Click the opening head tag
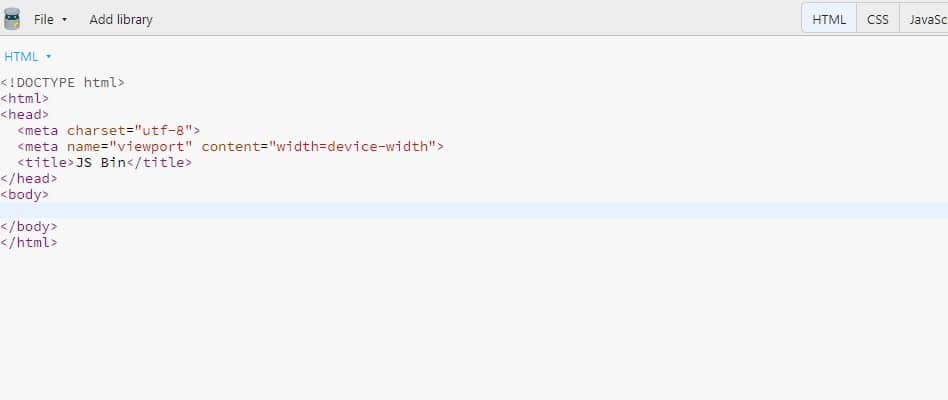This screenshot has width=948, height=400. click(x=25, y=114)
